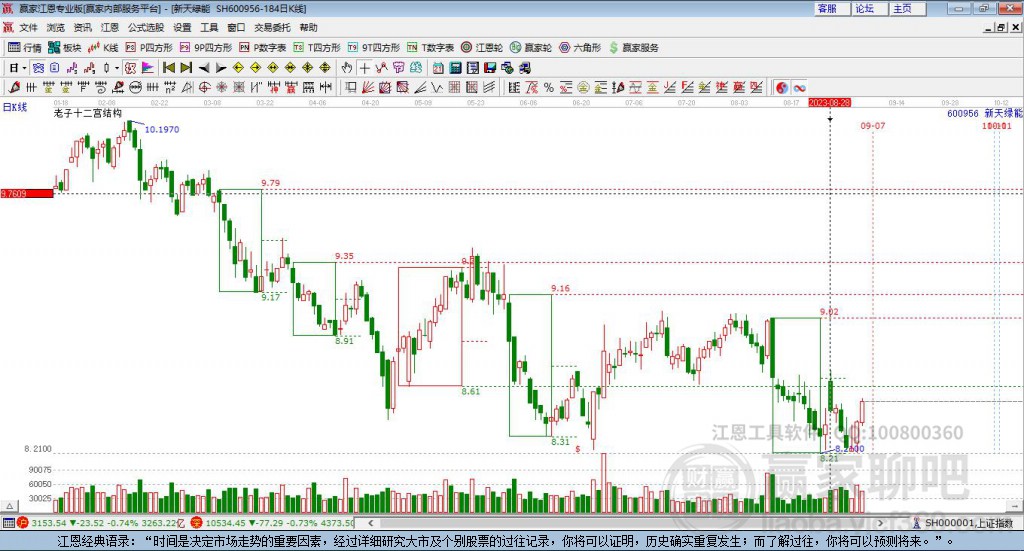Click the 板块 toolbar button
The height and width of the screenshot is (551, 1024).
coord(65,48)
